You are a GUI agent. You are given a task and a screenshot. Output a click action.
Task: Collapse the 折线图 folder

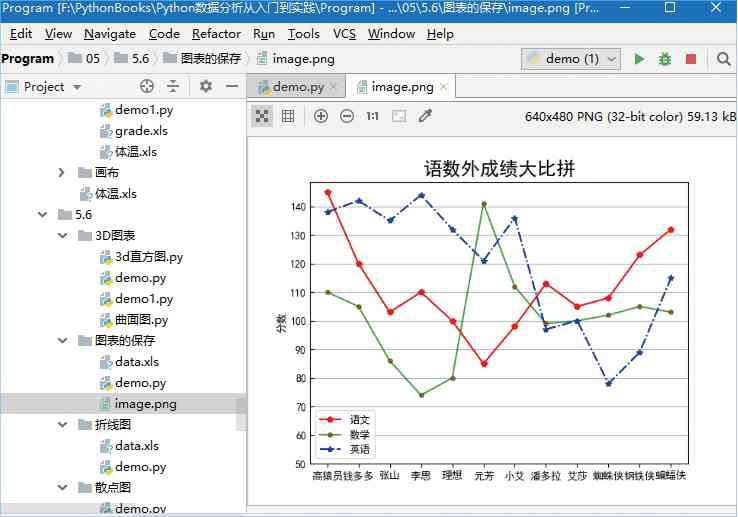pos(62,425)
